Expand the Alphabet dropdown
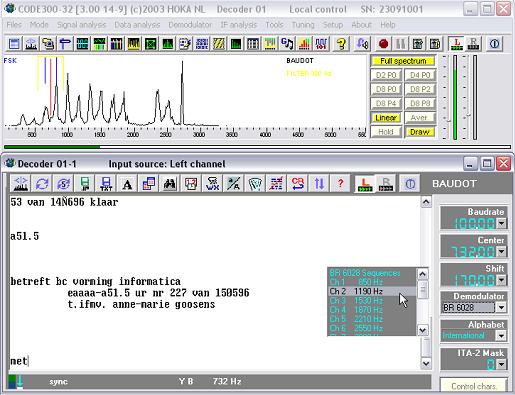Image resolution: width=515 pixels, height=395 pixels. click(x=501, y=335)
